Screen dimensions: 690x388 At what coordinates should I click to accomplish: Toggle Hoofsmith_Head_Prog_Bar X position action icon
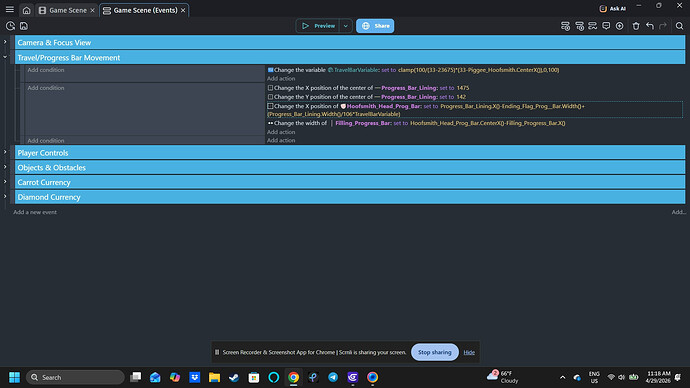pyautogui.click(x=270, y=106)
